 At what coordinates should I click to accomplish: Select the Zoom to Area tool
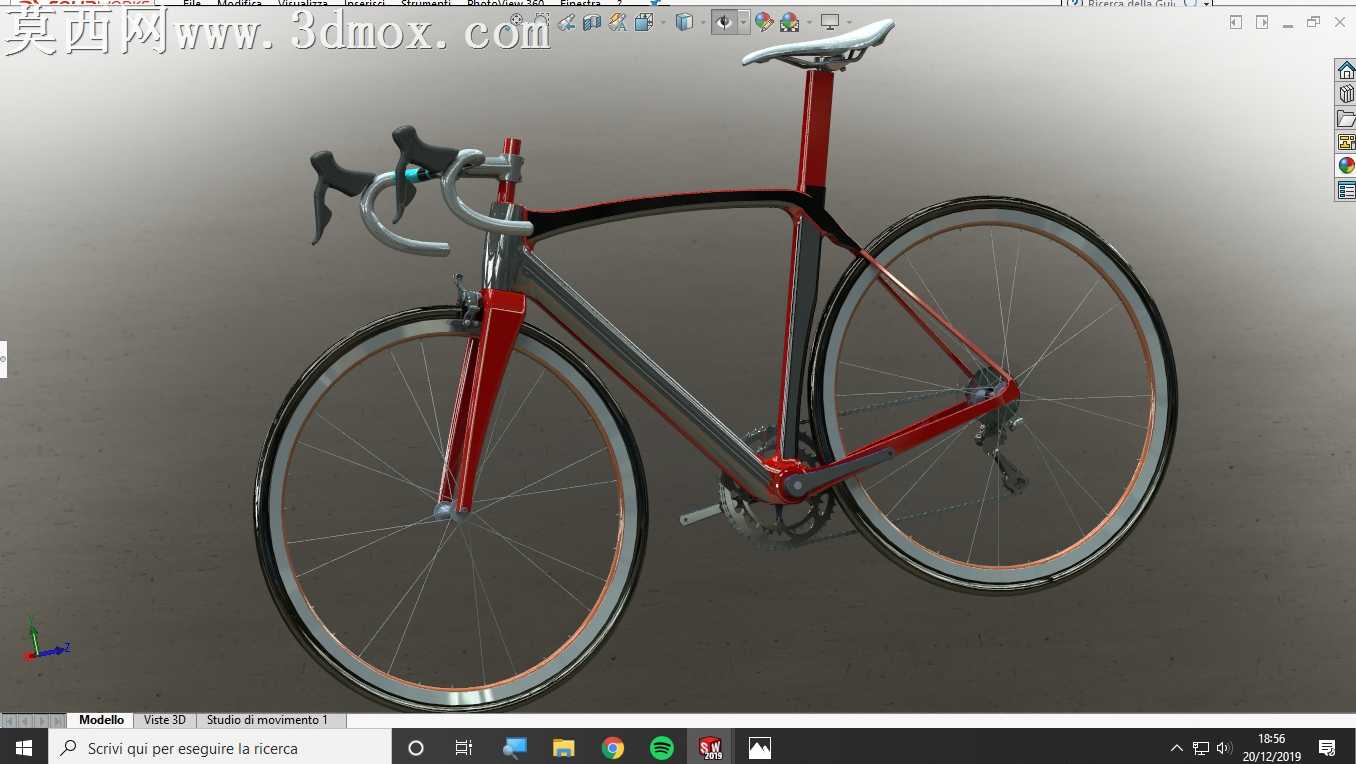pyautogui.click(x=541, y=21)
